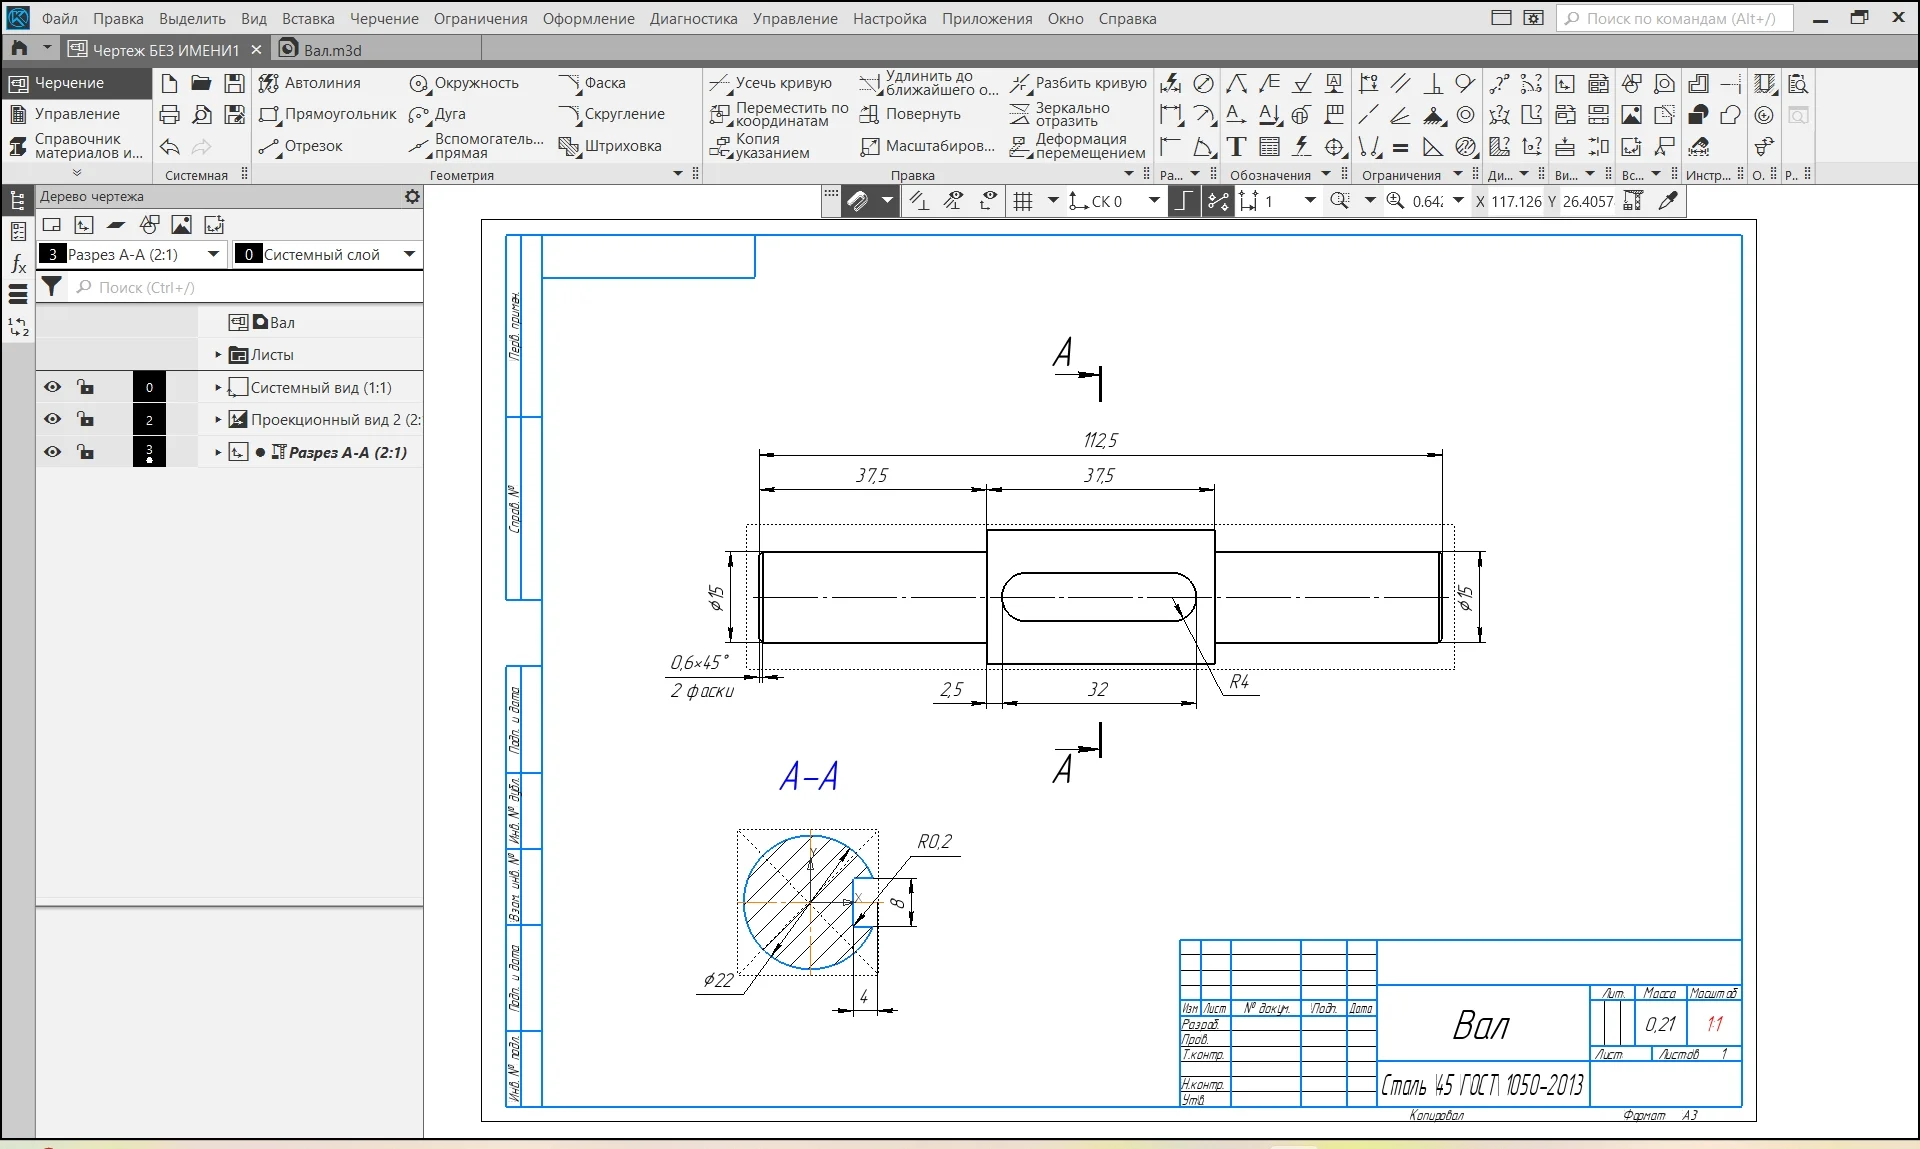Screen dimensions: 1920x1149
Task: Close the Чертеж БЕЗ ИМЕНИ1 tab
Action: [256, 49]
